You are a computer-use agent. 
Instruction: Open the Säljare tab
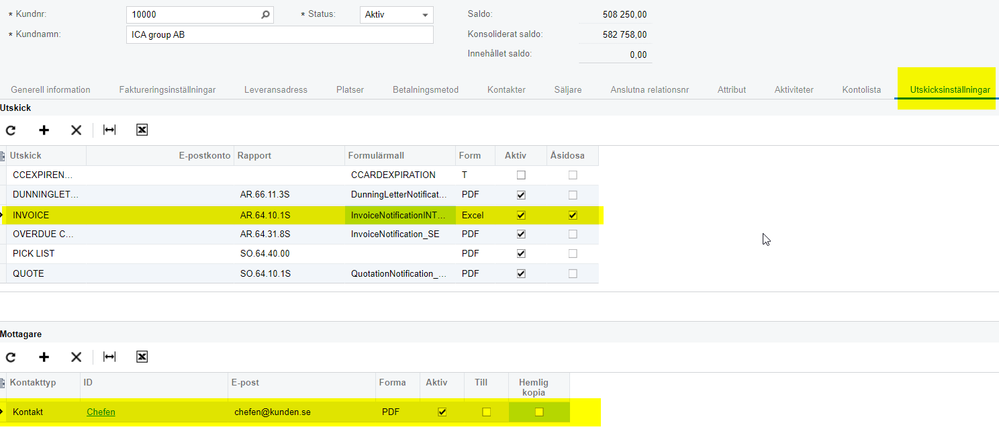tap(568, 90)
